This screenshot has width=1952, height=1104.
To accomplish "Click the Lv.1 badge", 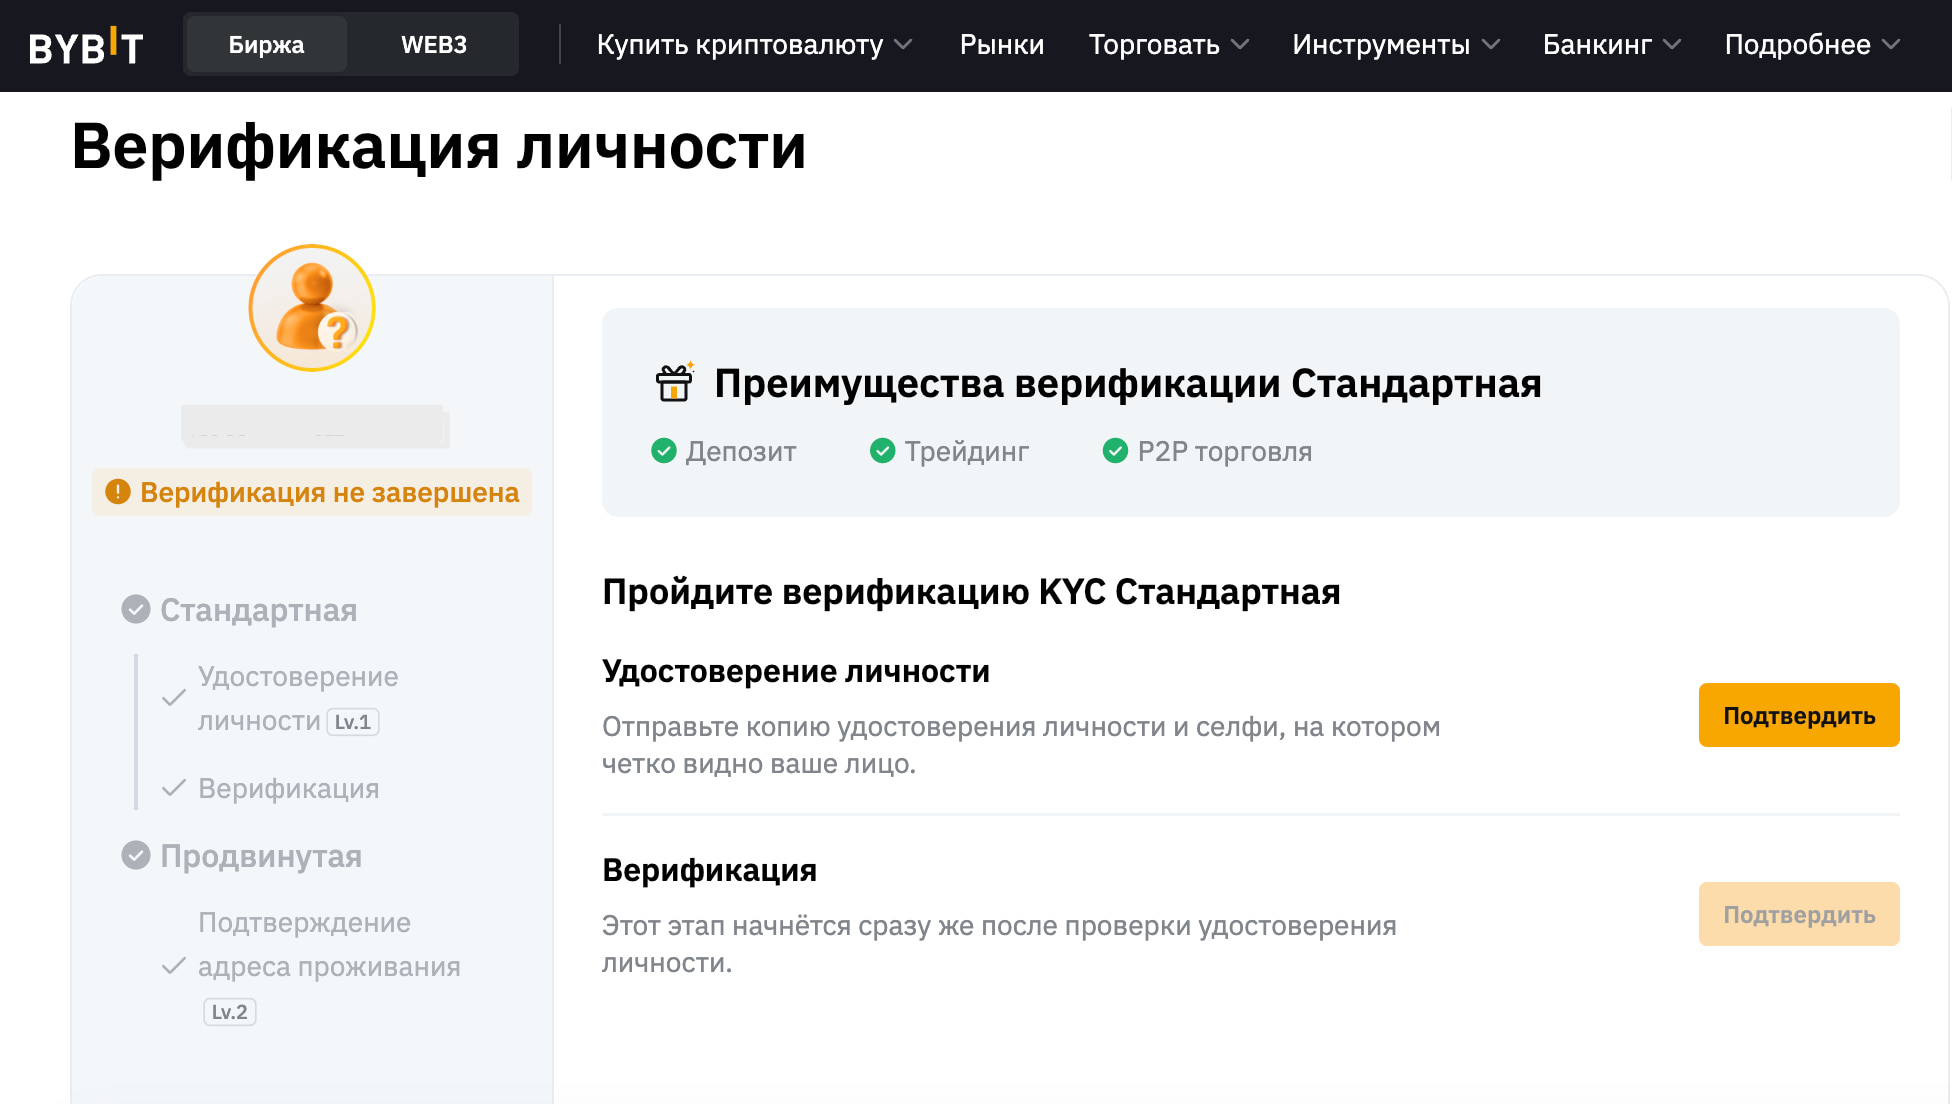I will [x=353, y=722].
